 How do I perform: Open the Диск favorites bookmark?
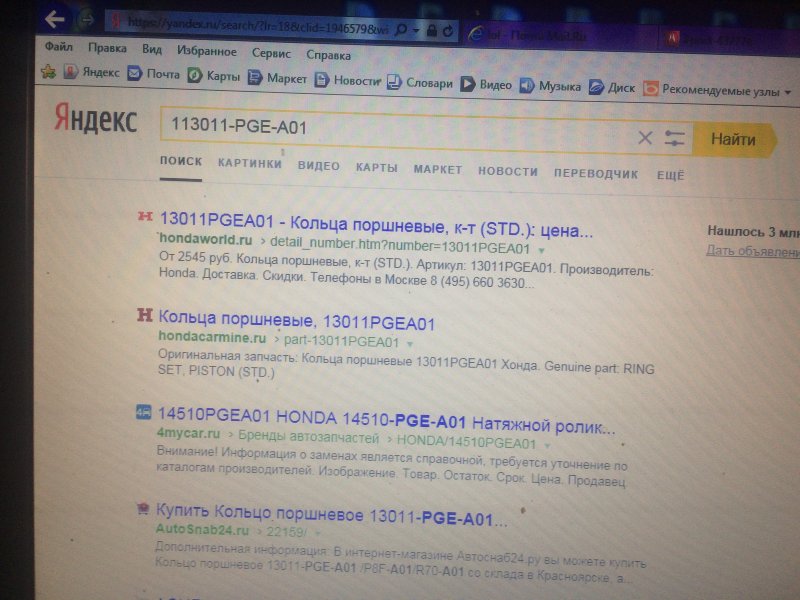612,88
